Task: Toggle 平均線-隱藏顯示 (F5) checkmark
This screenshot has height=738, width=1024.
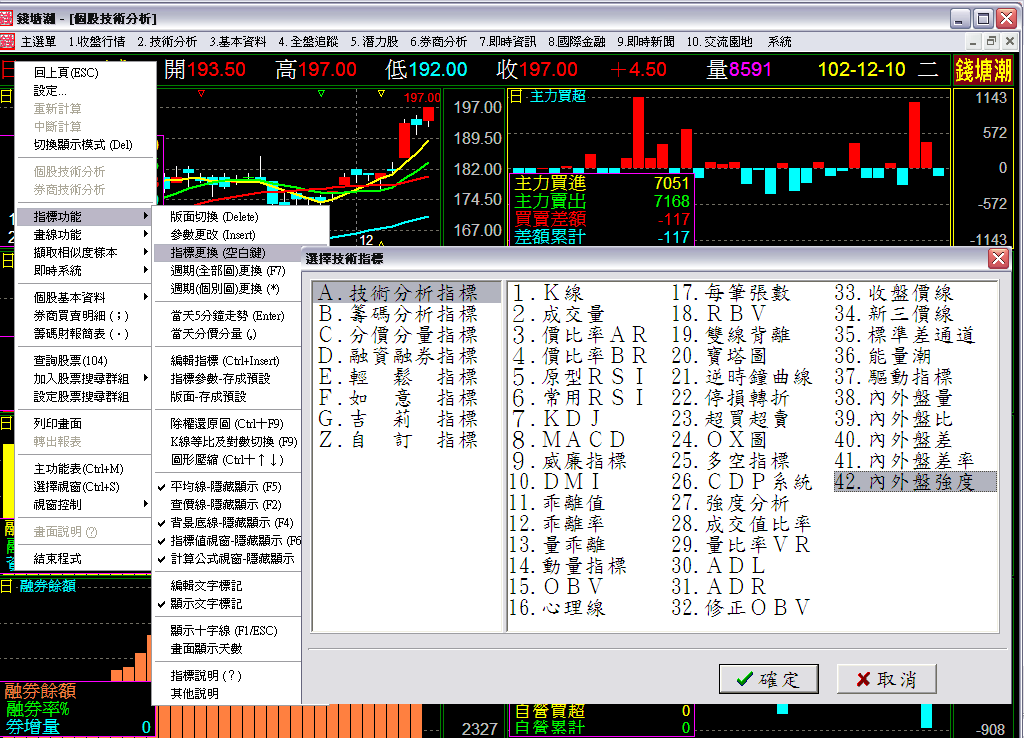Action: (x=225, y=486)
